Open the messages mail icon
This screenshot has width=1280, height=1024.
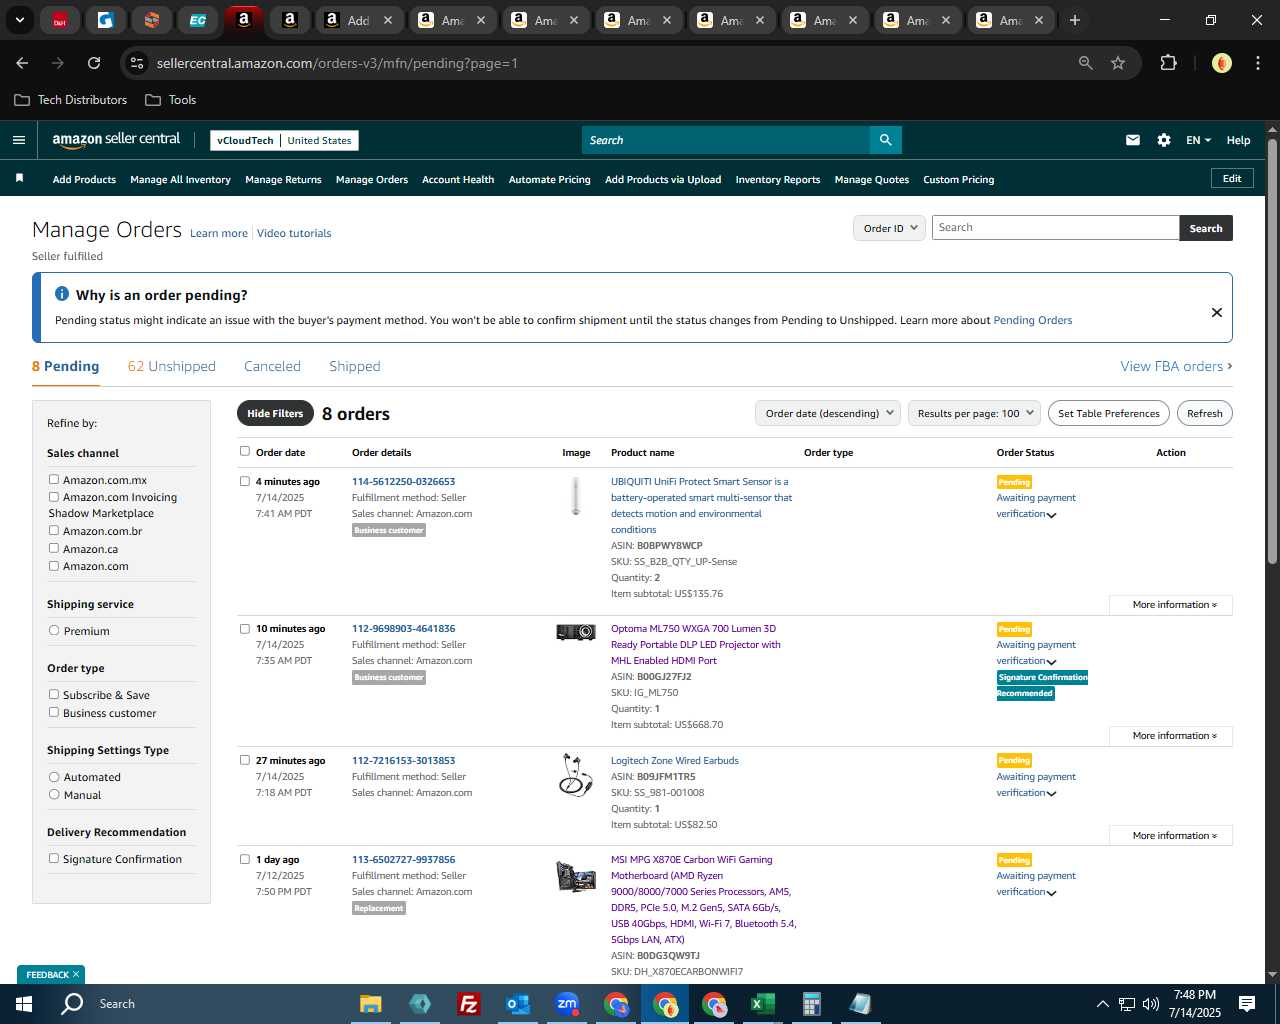[1132, 140]
